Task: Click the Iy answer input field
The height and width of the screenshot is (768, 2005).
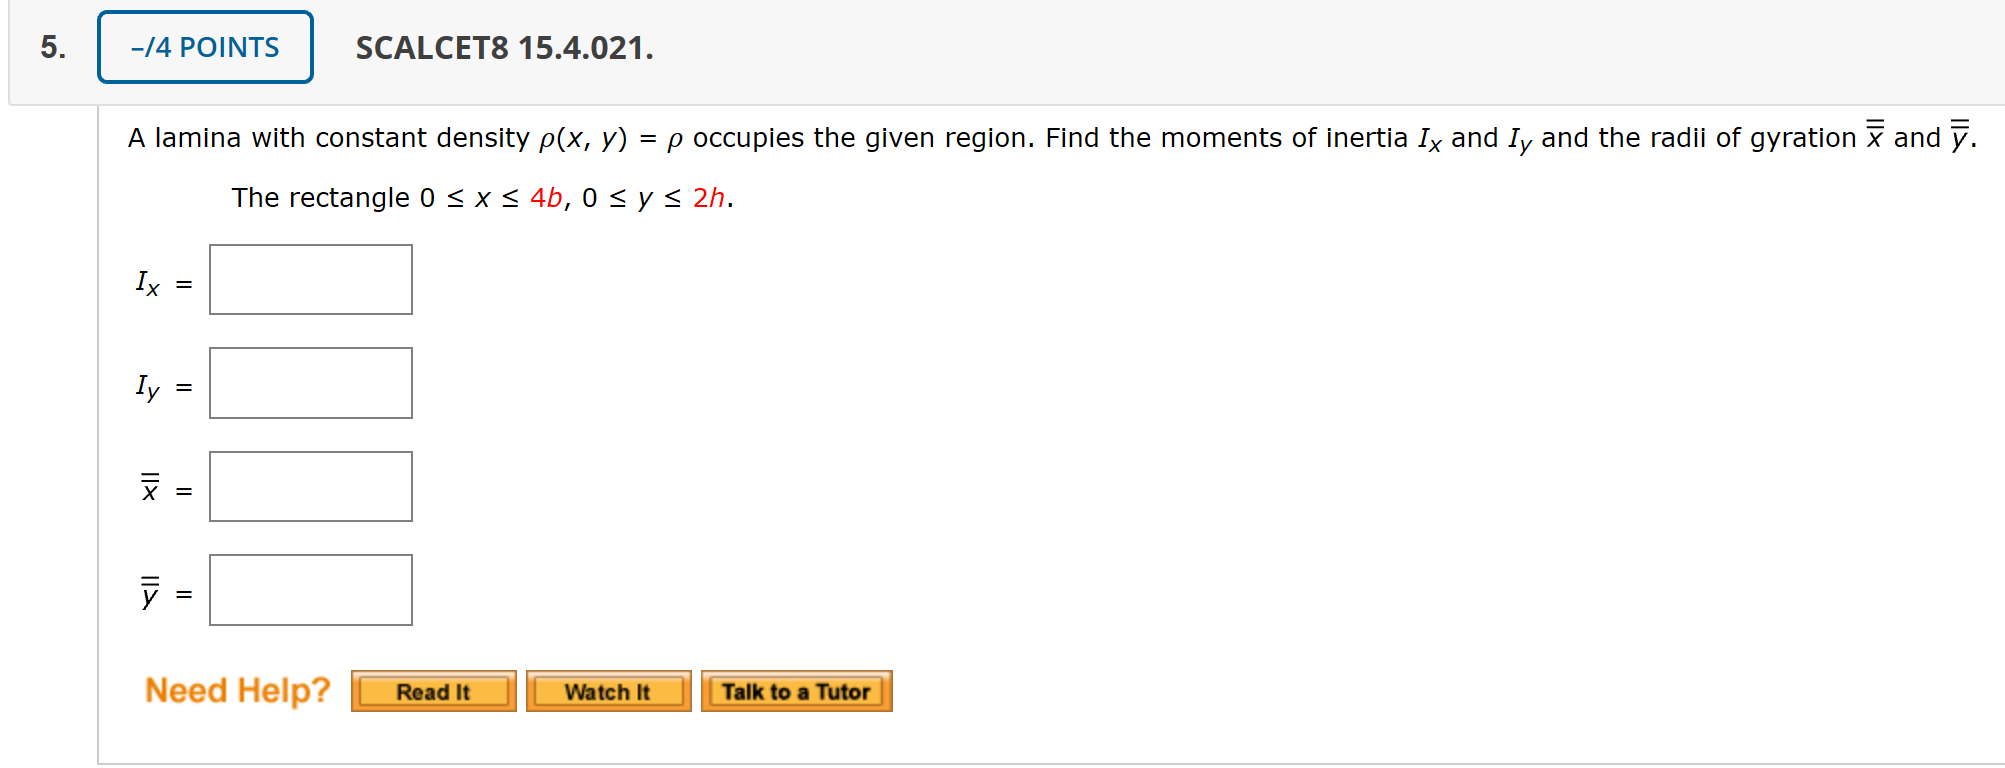Action: coord(310,383)
